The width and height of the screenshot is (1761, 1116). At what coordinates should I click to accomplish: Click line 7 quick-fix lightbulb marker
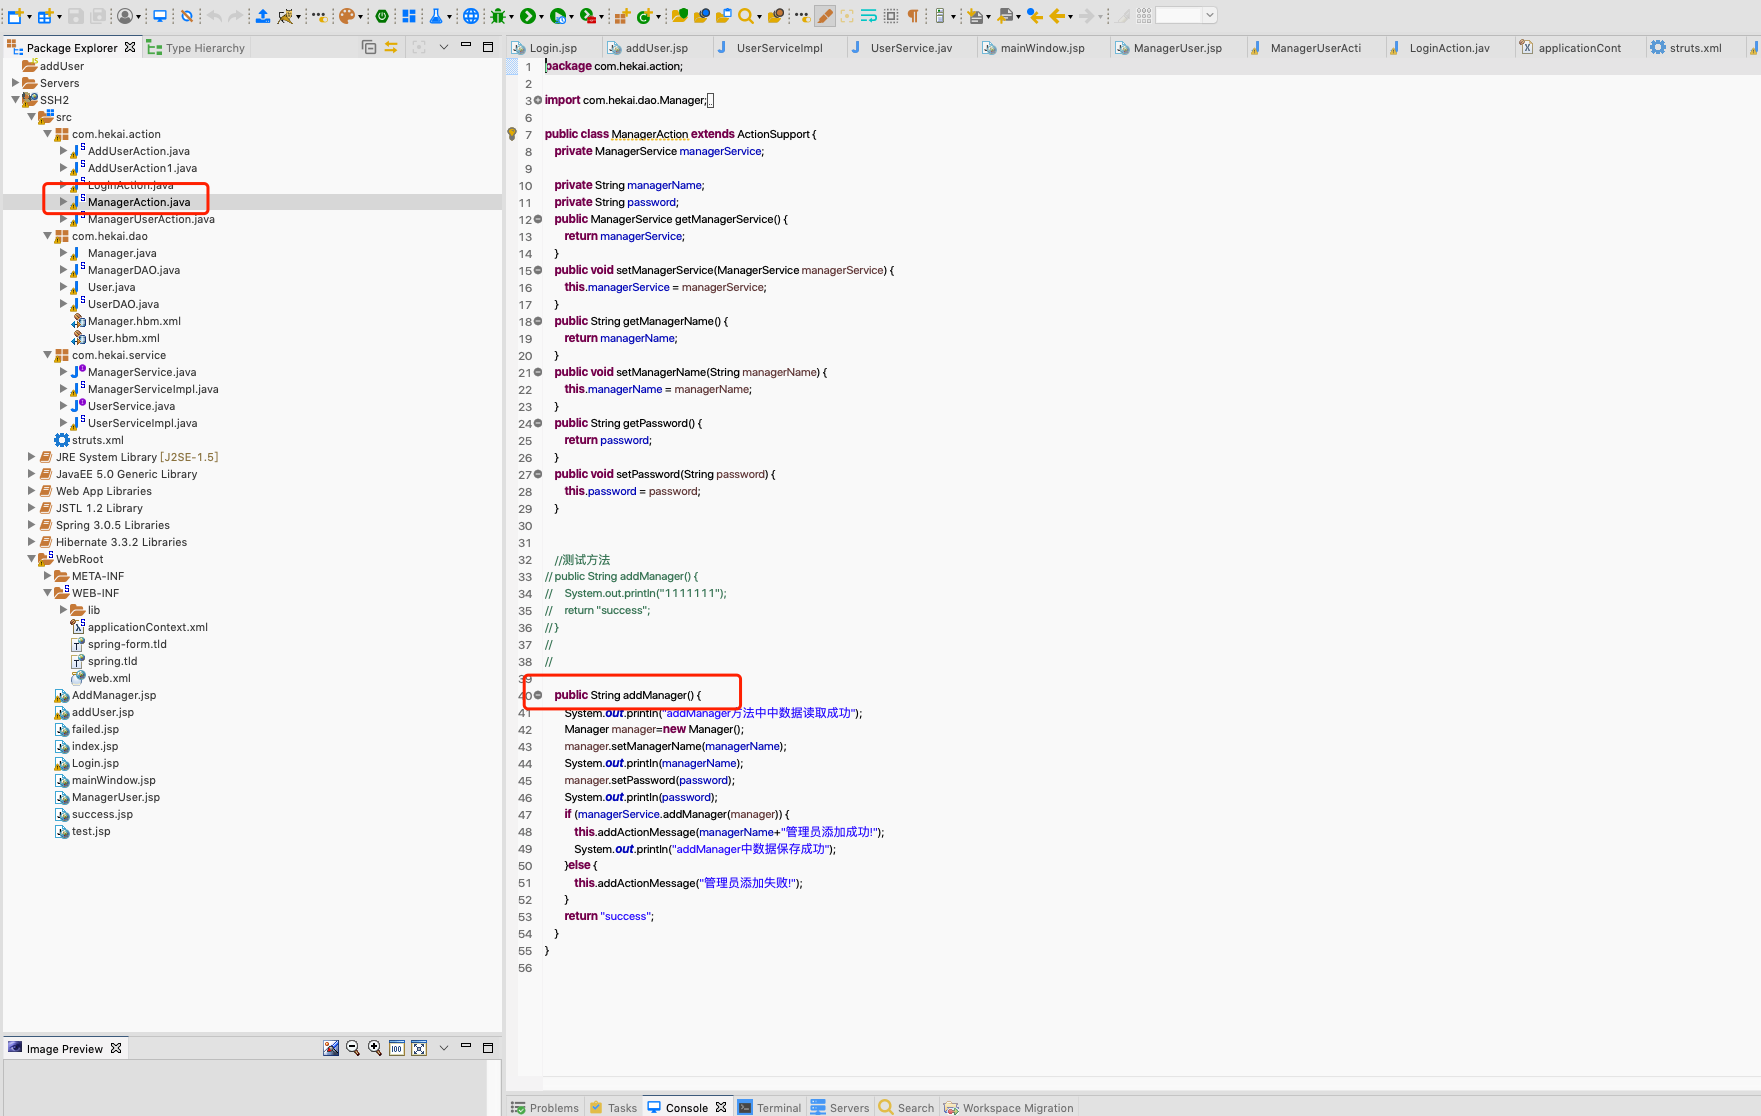point(512,134)
